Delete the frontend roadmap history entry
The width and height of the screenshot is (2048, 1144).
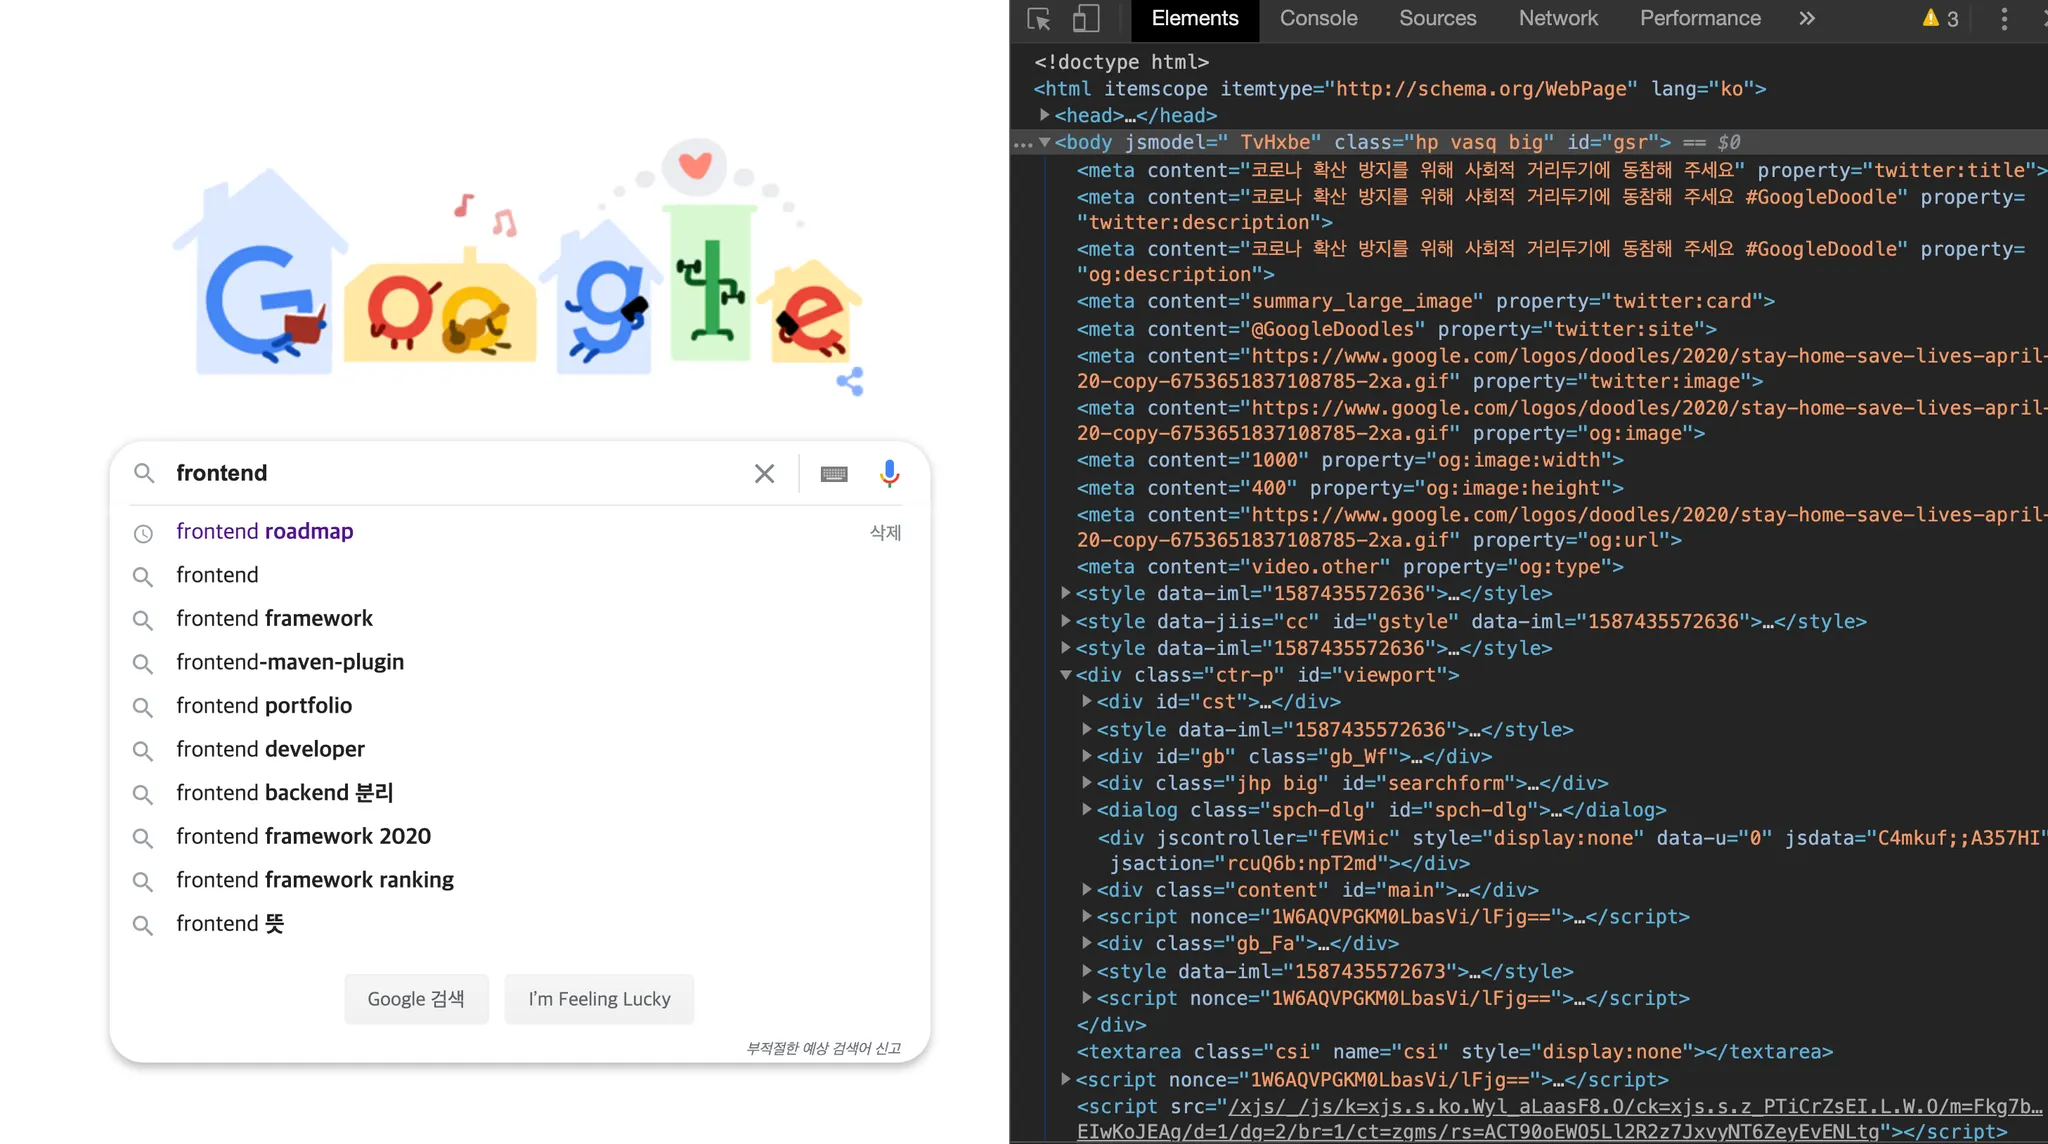tap(885, 533)
